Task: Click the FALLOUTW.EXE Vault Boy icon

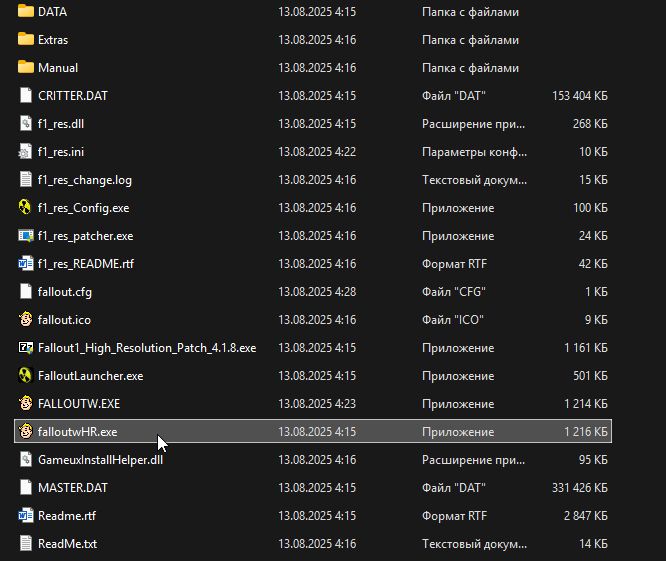Action: coord(26,404)
